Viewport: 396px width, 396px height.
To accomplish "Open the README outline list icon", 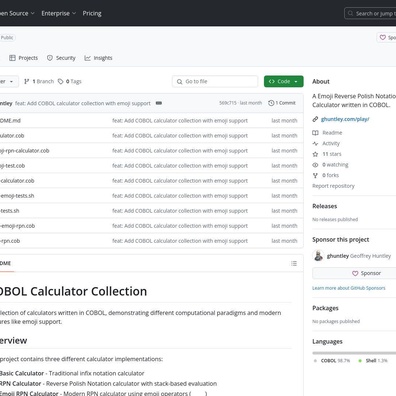I will click(x=294, y=263).
